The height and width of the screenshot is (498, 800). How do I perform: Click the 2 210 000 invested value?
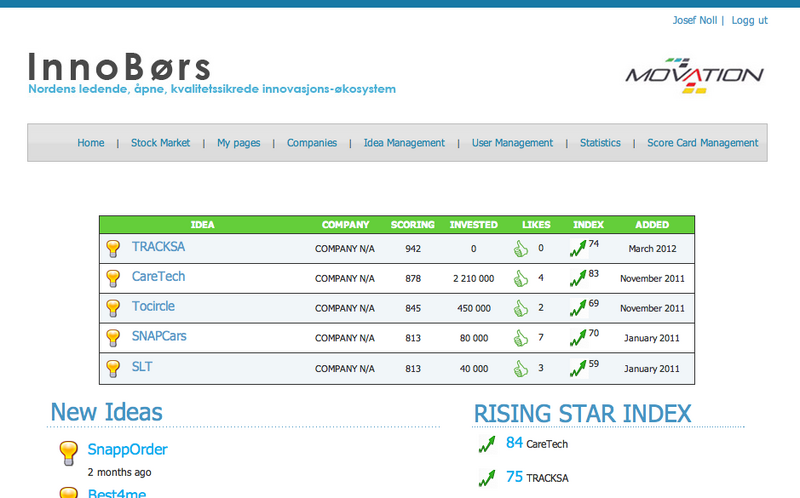pyautogui.click(x=473, y=279)
